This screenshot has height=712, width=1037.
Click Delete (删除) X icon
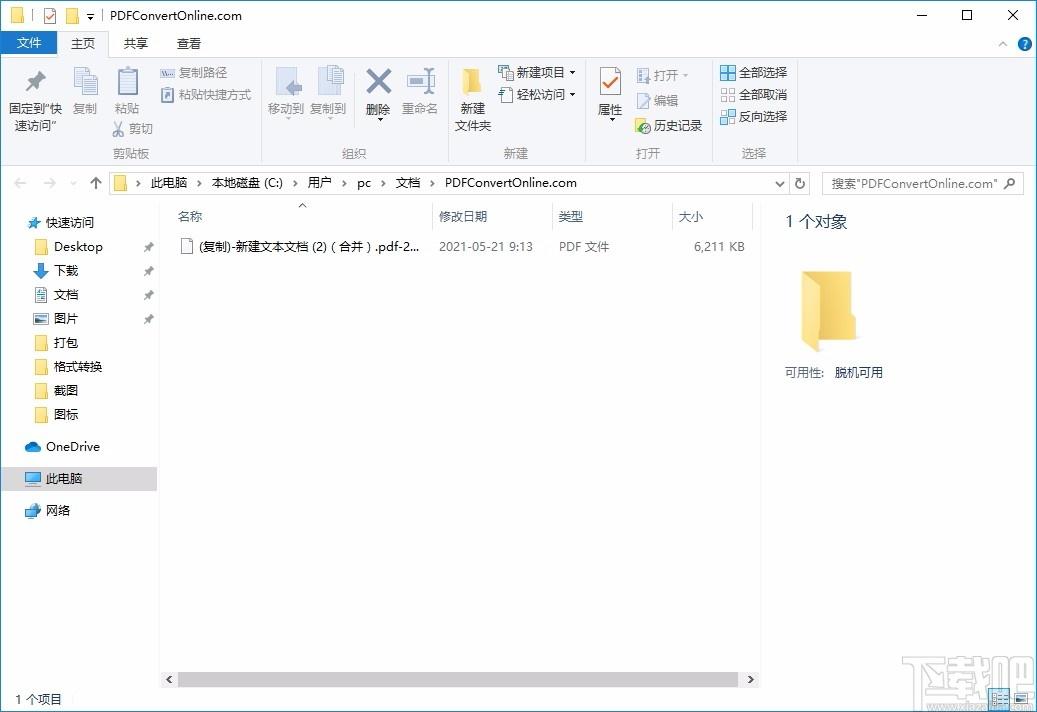click(378, 82)
